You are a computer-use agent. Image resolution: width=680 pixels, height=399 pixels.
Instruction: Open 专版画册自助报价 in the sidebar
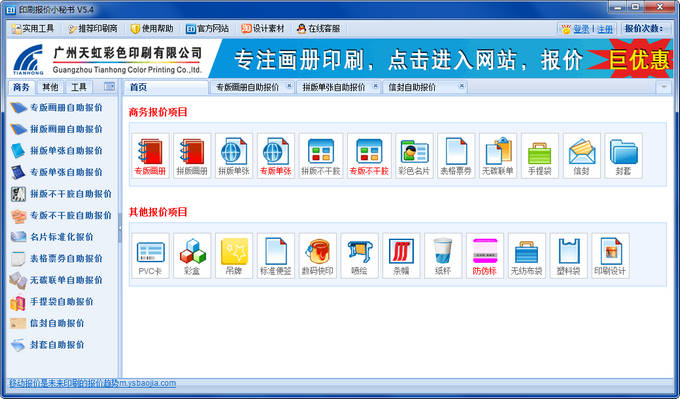(x=56, y=108)
